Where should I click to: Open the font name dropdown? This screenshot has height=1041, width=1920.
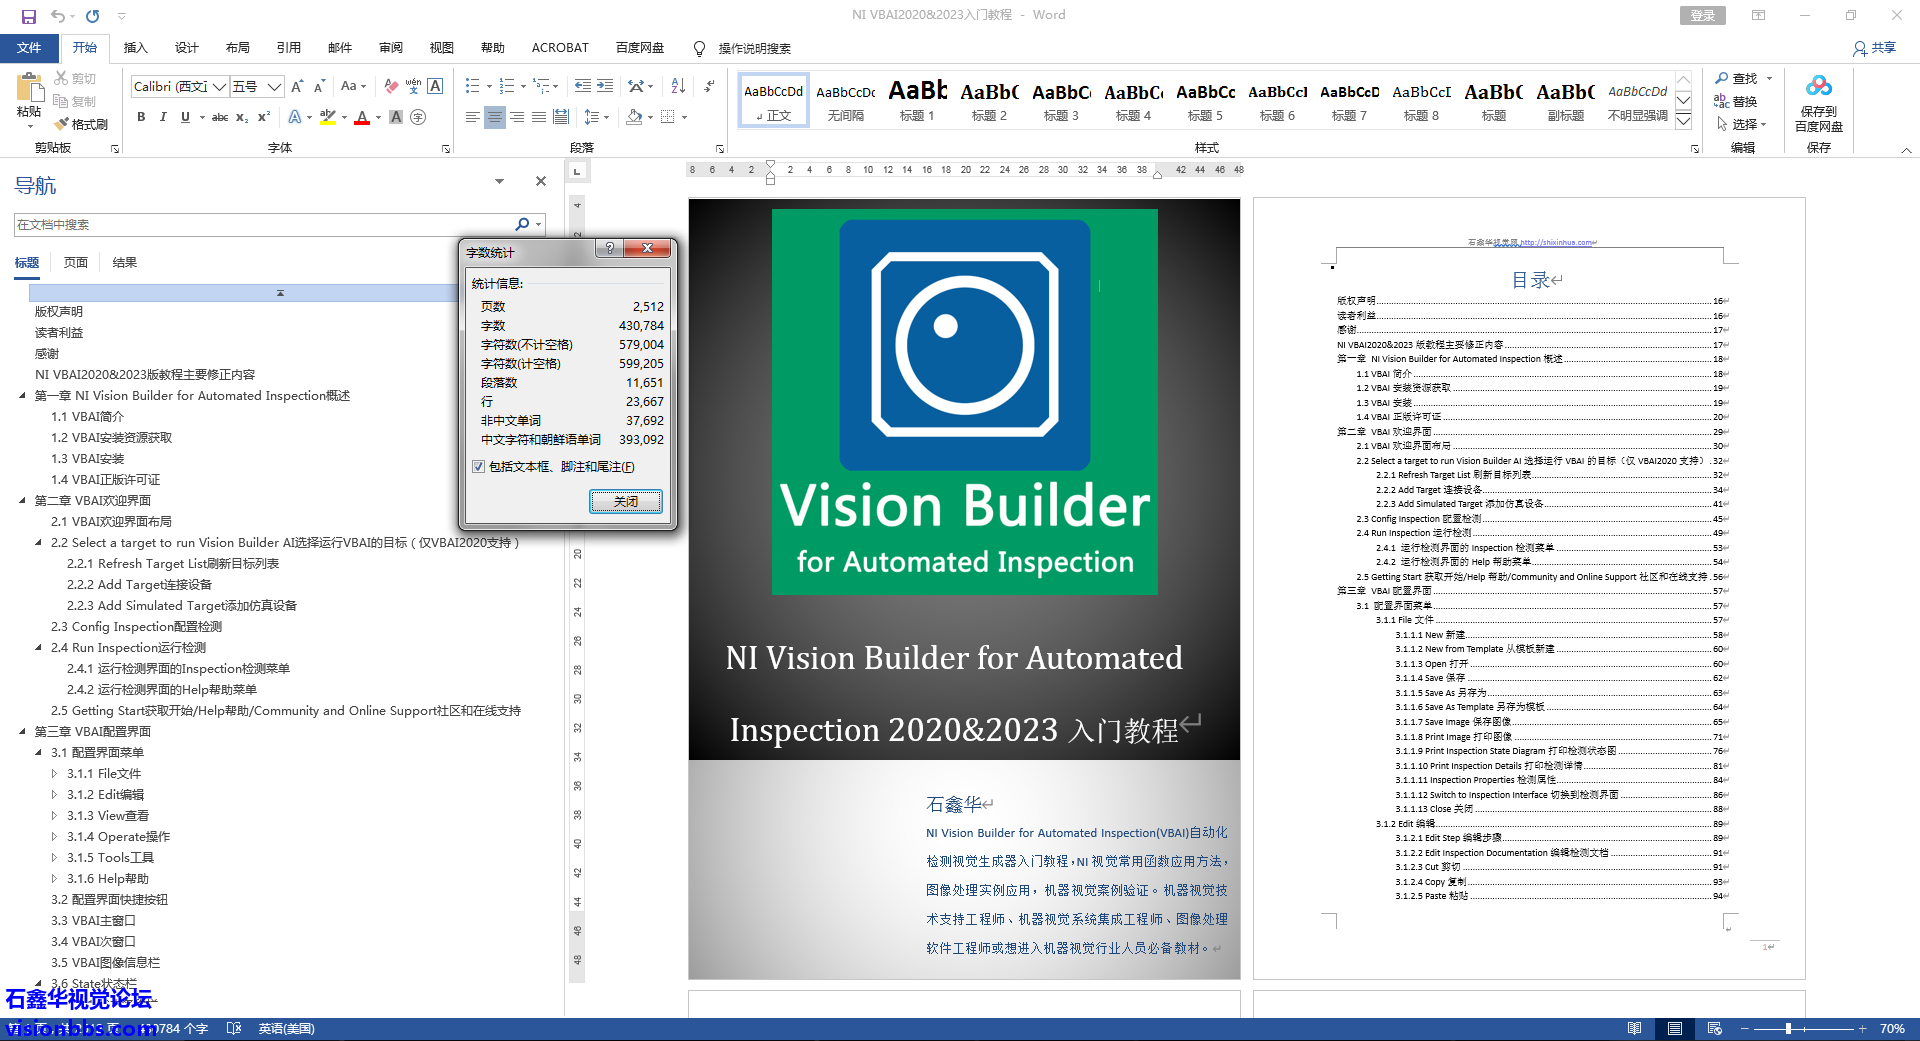point(219,87)
